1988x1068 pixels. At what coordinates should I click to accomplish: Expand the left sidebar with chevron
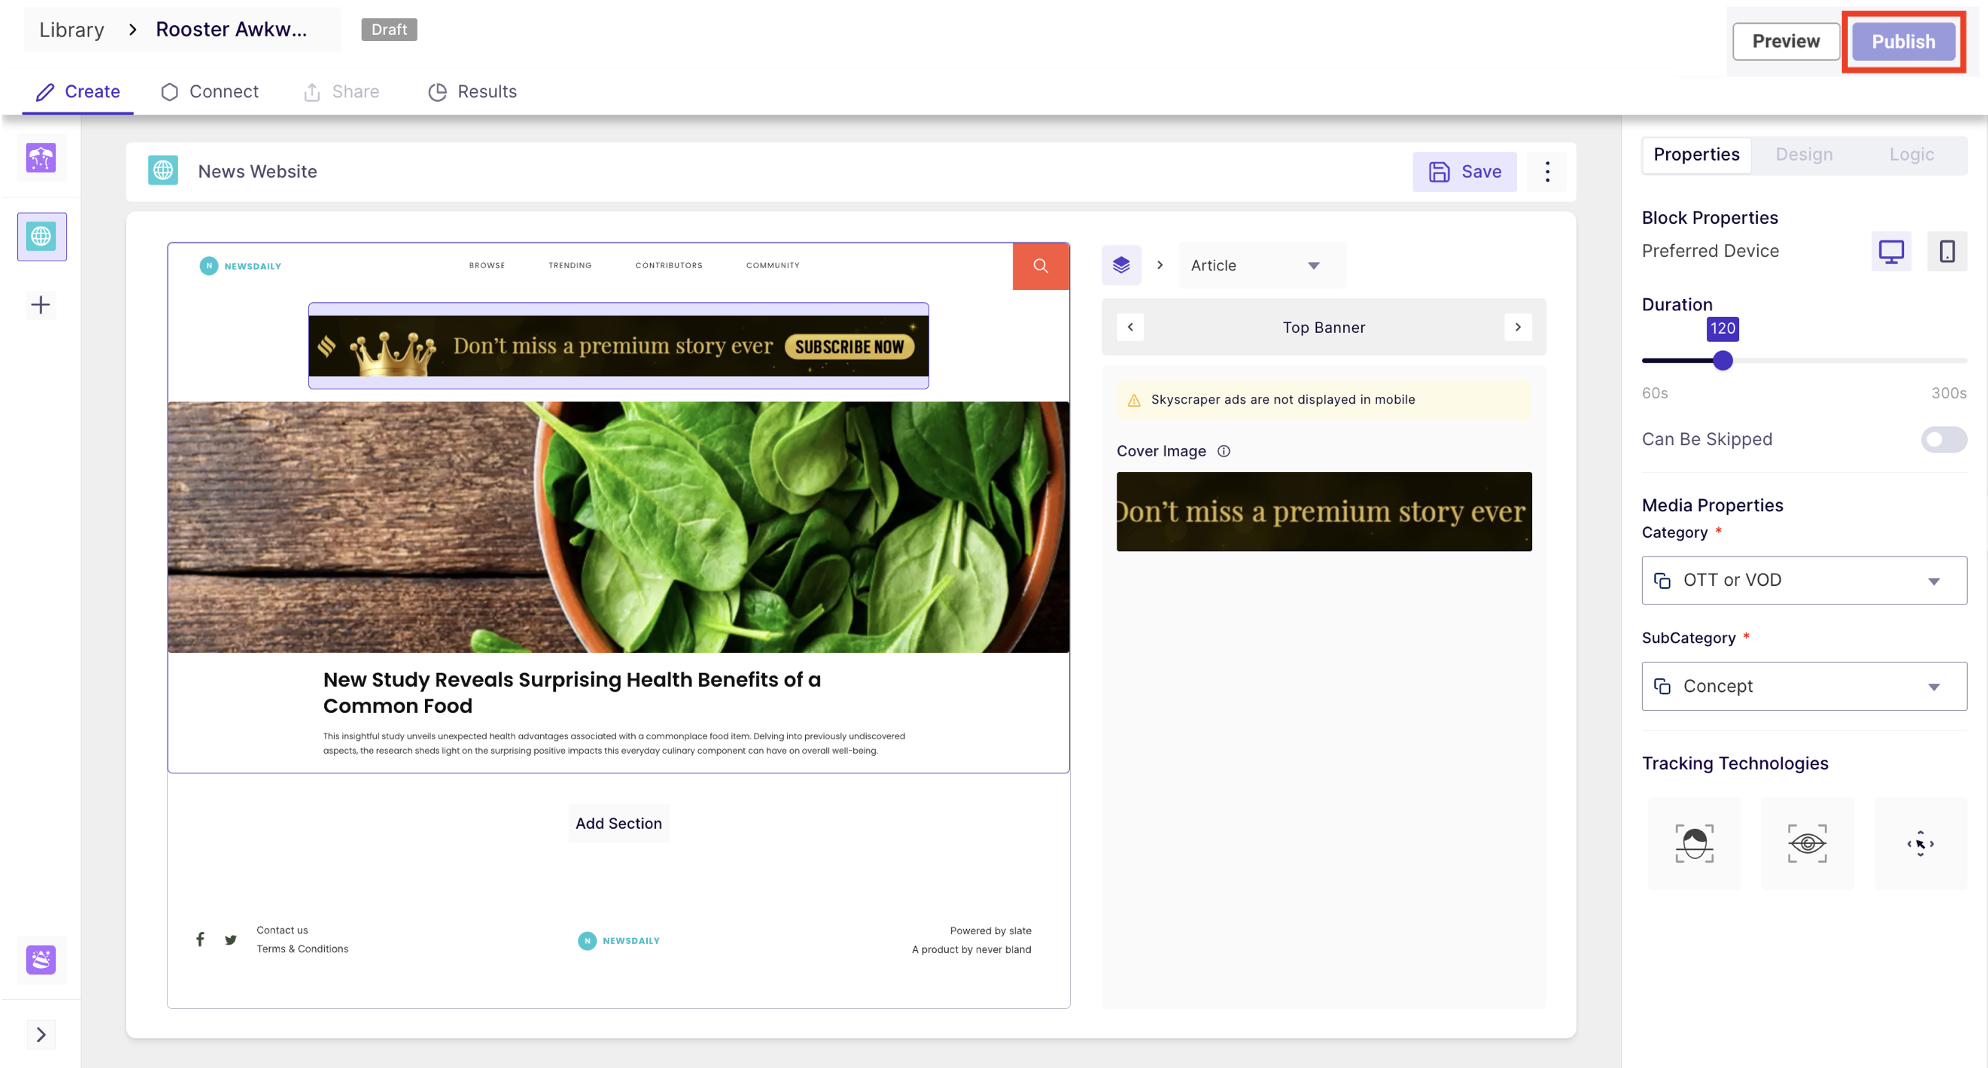(x=41, y=1035)
